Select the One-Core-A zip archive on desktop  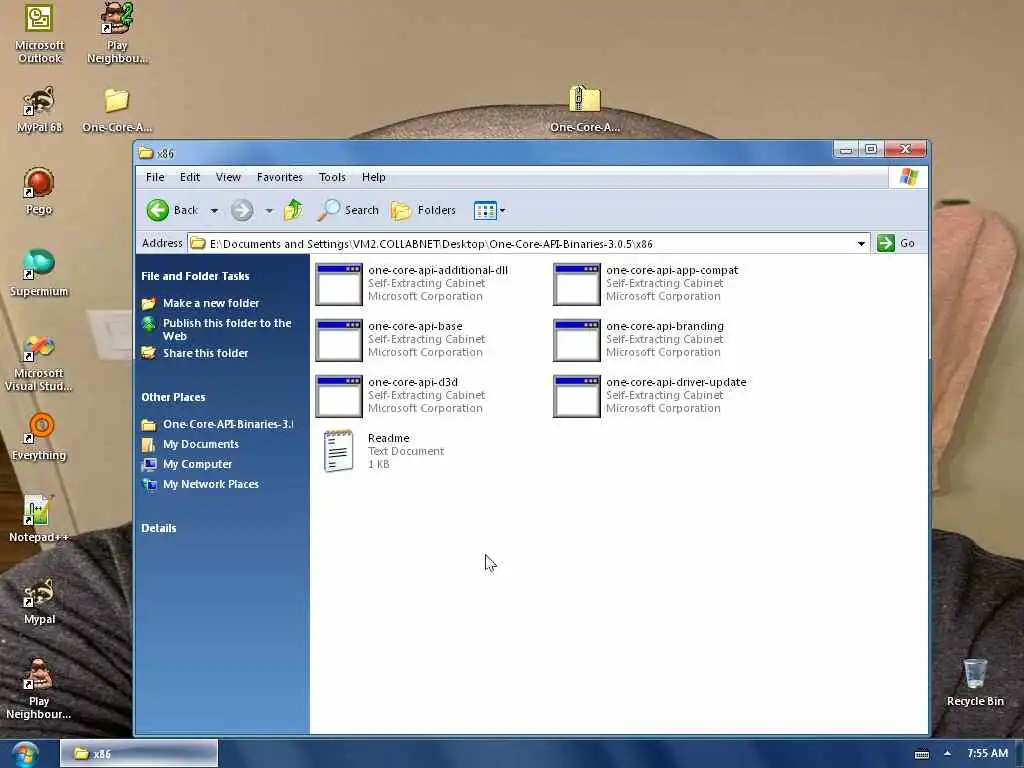(x=584, y=108)
